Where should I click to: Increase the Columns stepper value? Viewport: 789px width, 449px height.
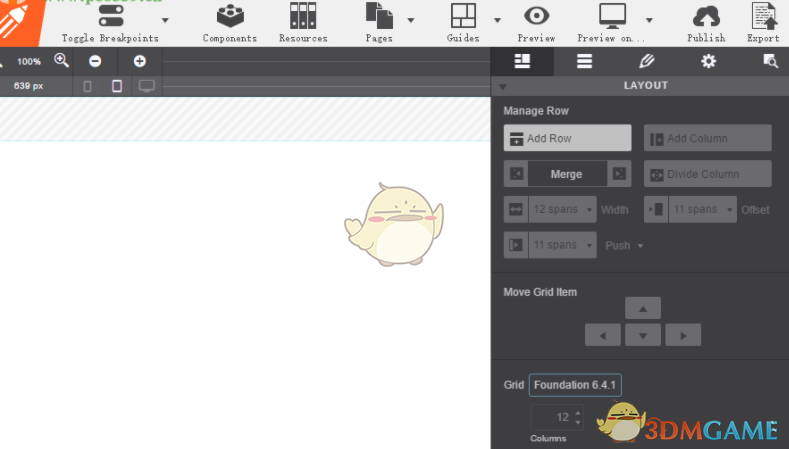point(578,413)
